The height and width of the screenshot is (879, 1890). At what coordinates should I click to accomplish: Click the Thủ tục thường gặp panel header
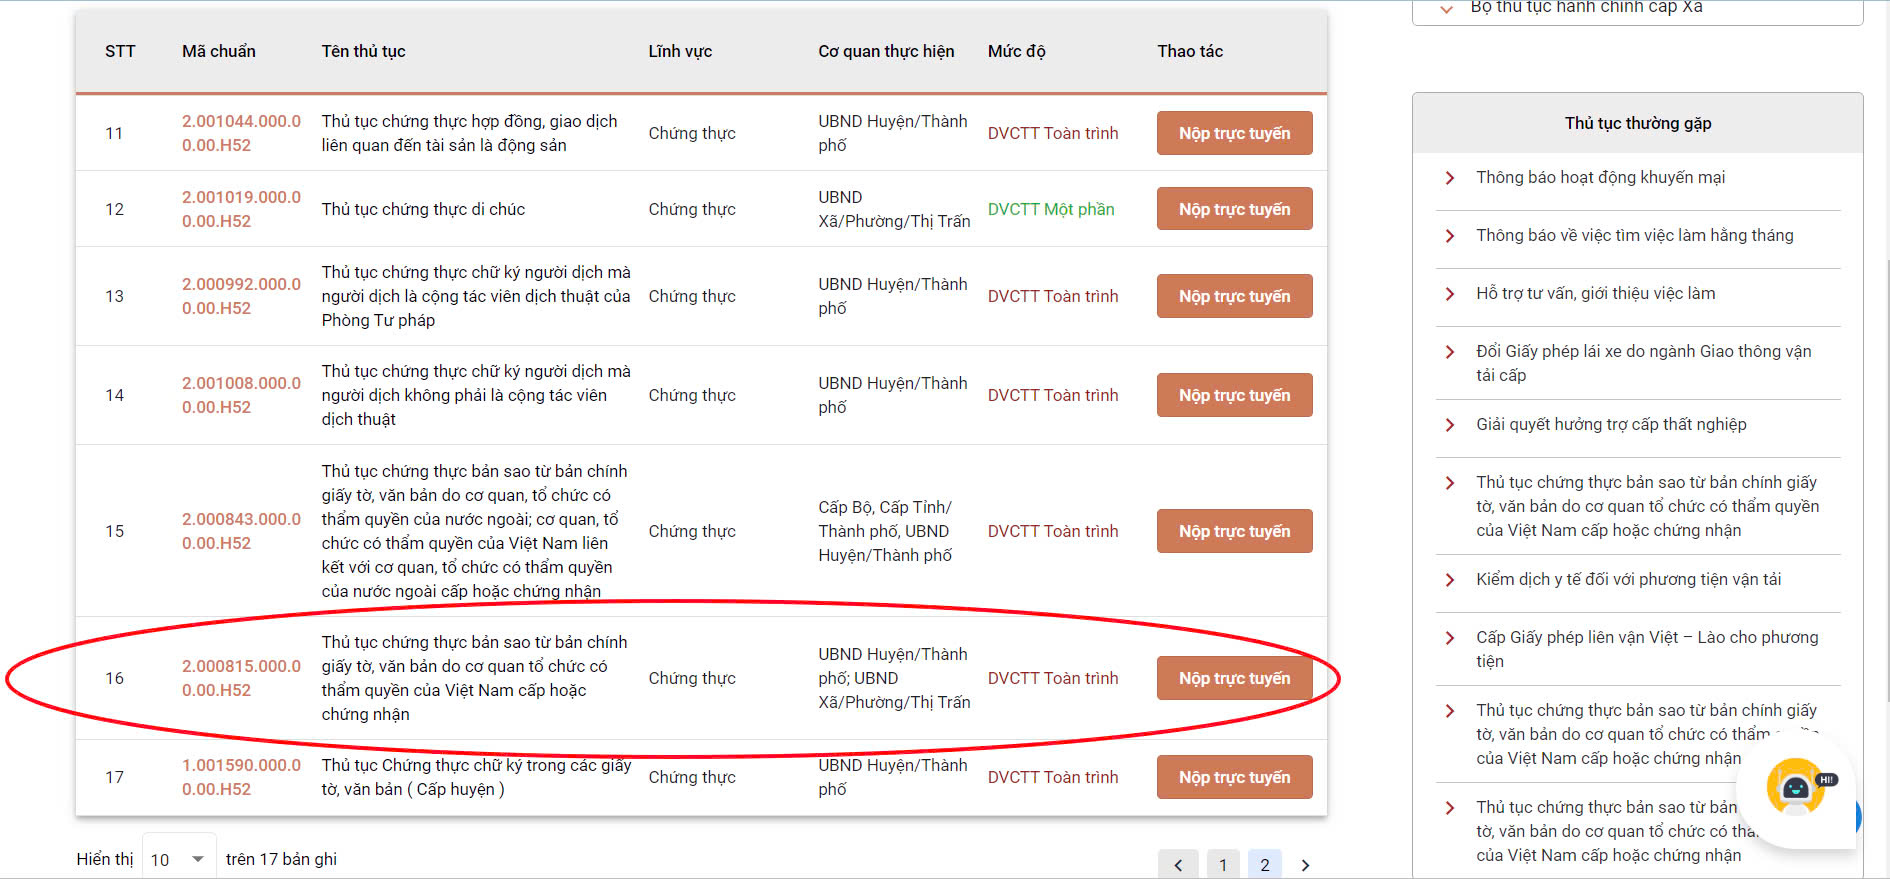pos(1638,123)
